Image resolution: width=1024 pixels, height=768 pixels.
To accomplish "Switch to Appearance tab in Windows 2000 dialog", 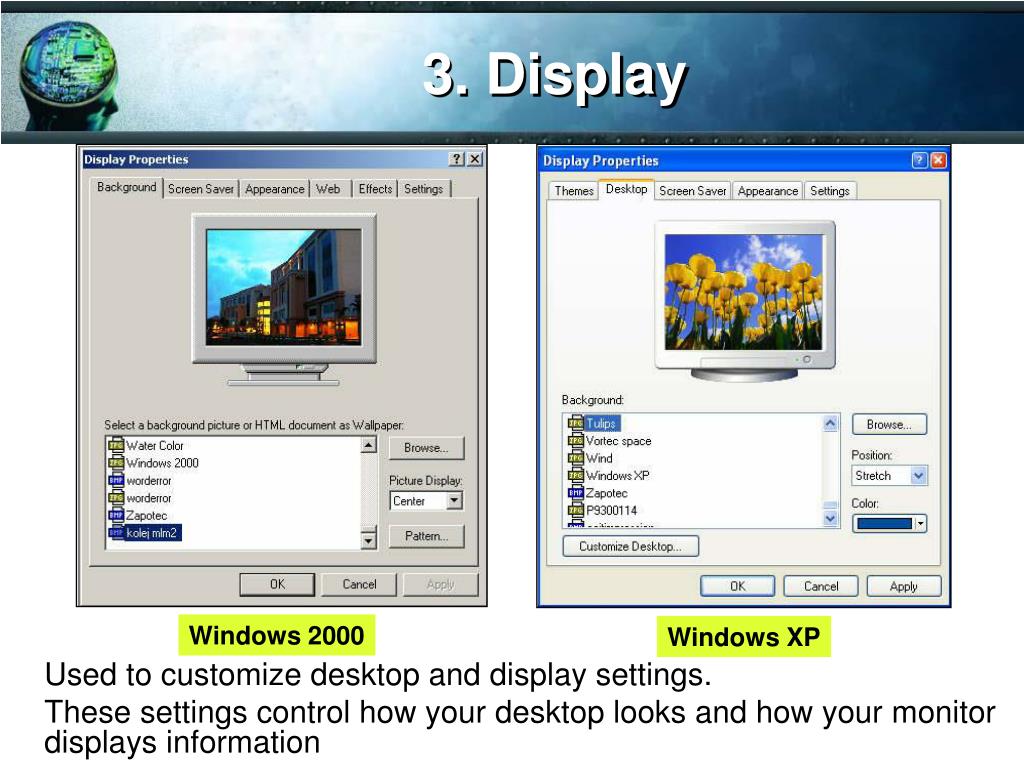I will point(274,189).
